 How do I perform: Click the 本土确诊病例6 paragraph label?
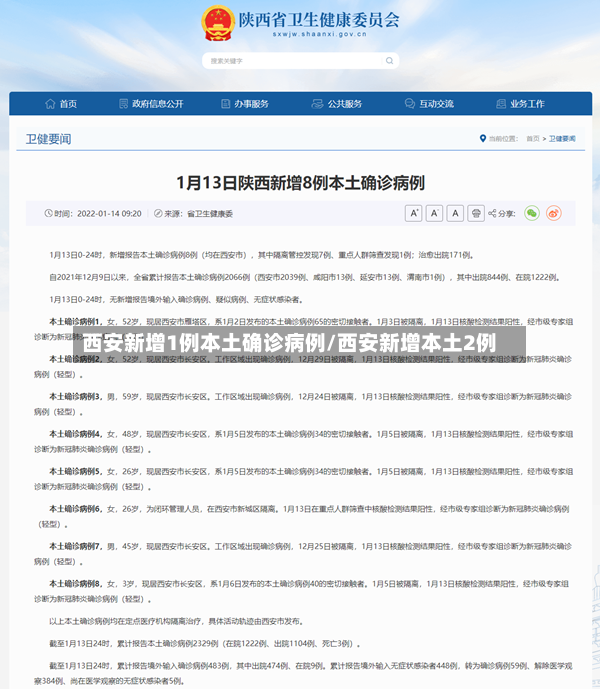(x=75, y=508)
